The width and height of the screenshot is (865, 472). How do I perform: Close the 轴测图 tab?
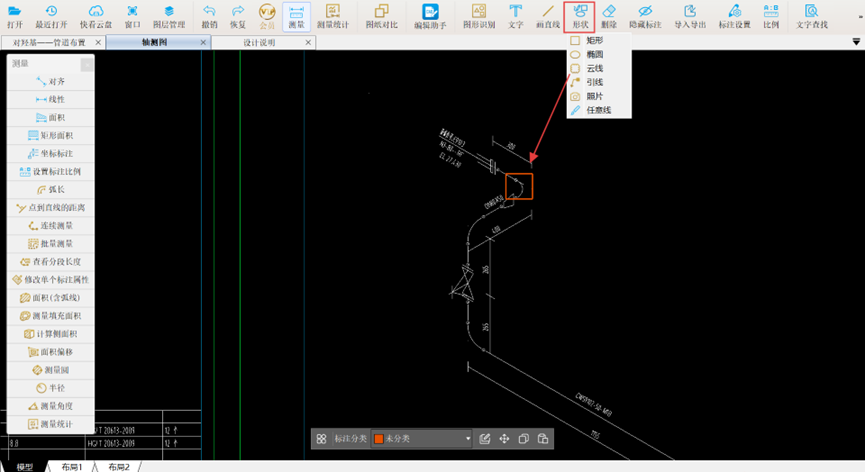pyautogui.click(x=203, y=42)
